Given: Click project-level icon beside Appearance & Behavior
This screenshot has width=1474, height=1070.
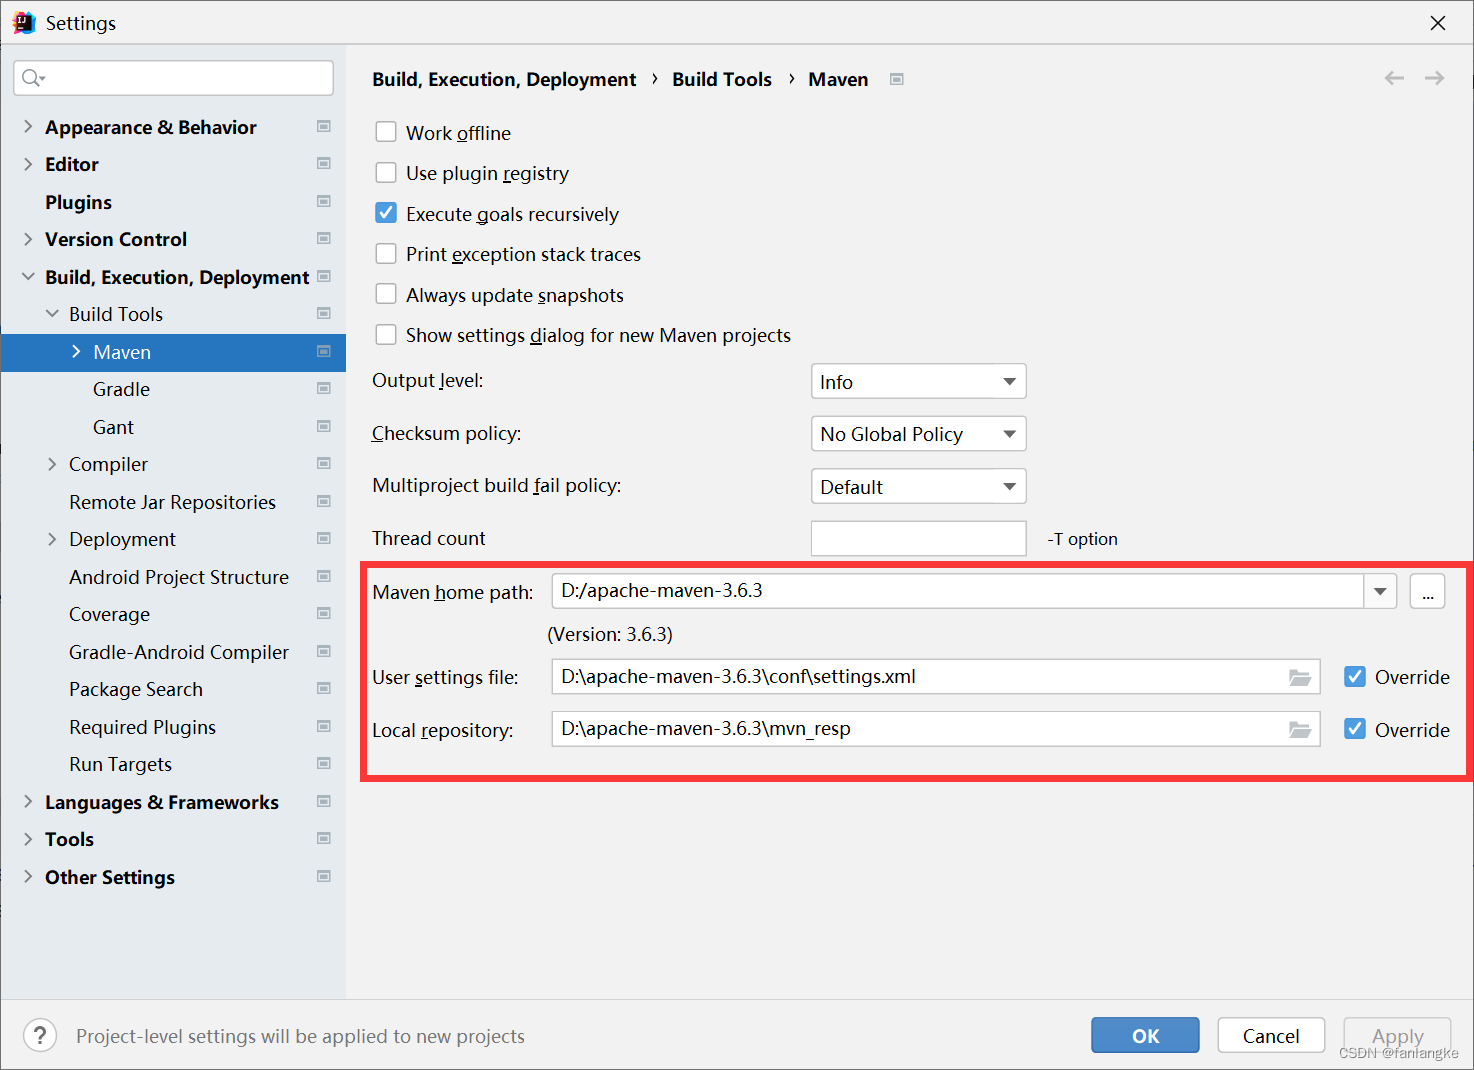Looking at the screenshot, I should (324, 126).
